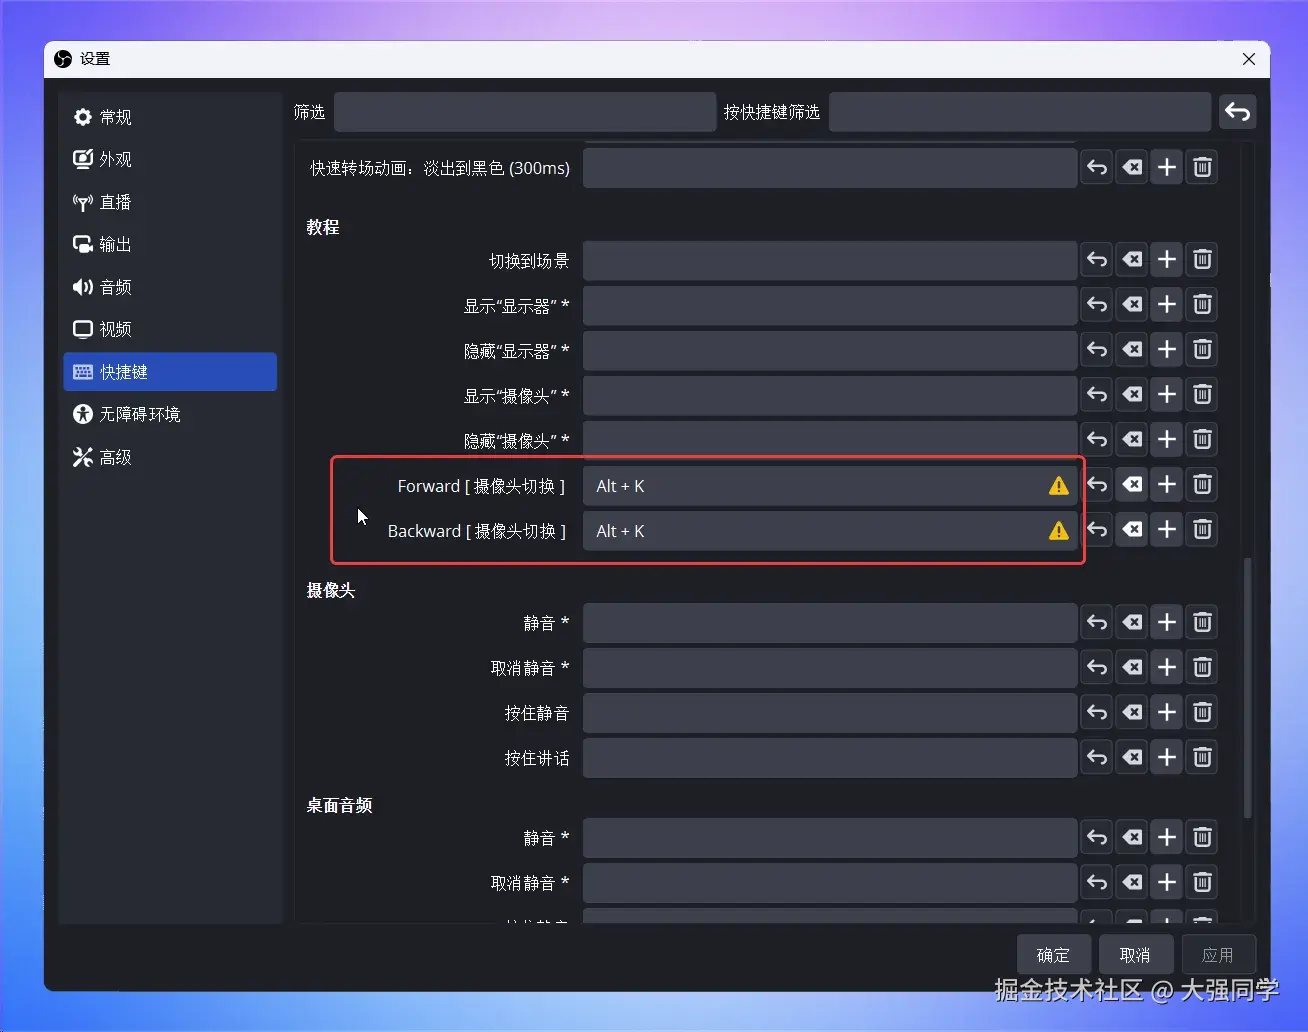1308x1032 pixels.
Task: Clear the Forward 摄像头切换 hotkey binding
Action: click(1131, 485)
